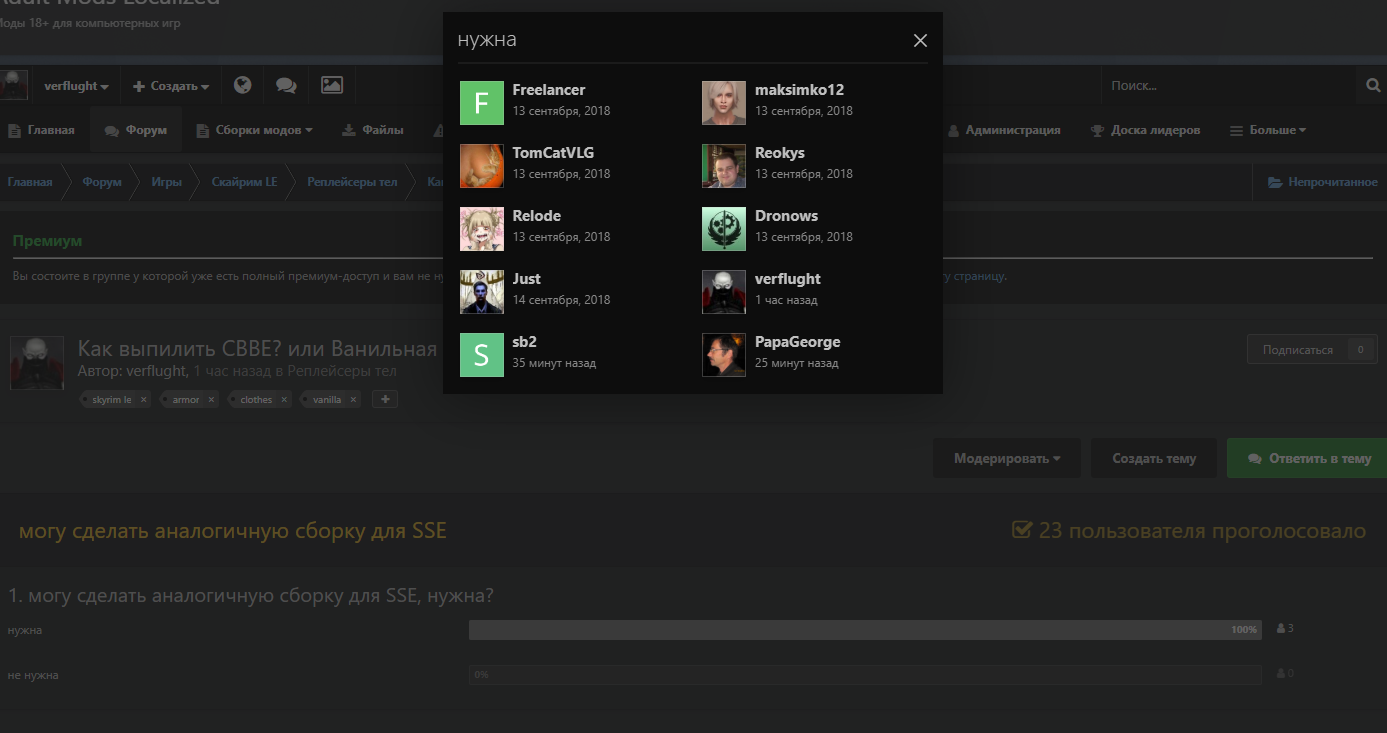Expand the Модерировать dropdown
Image resolution: width=1387 pixels, height=733 pixels.
1006,459
